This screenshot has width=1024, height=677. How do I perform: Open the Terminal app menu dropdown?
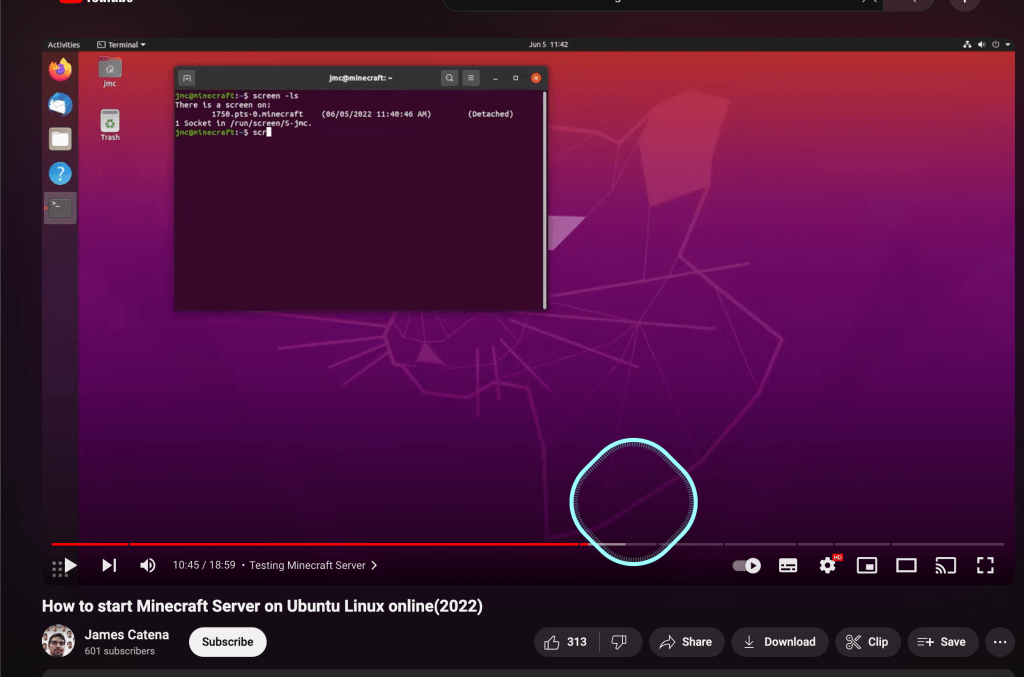(x=121, y=44)
